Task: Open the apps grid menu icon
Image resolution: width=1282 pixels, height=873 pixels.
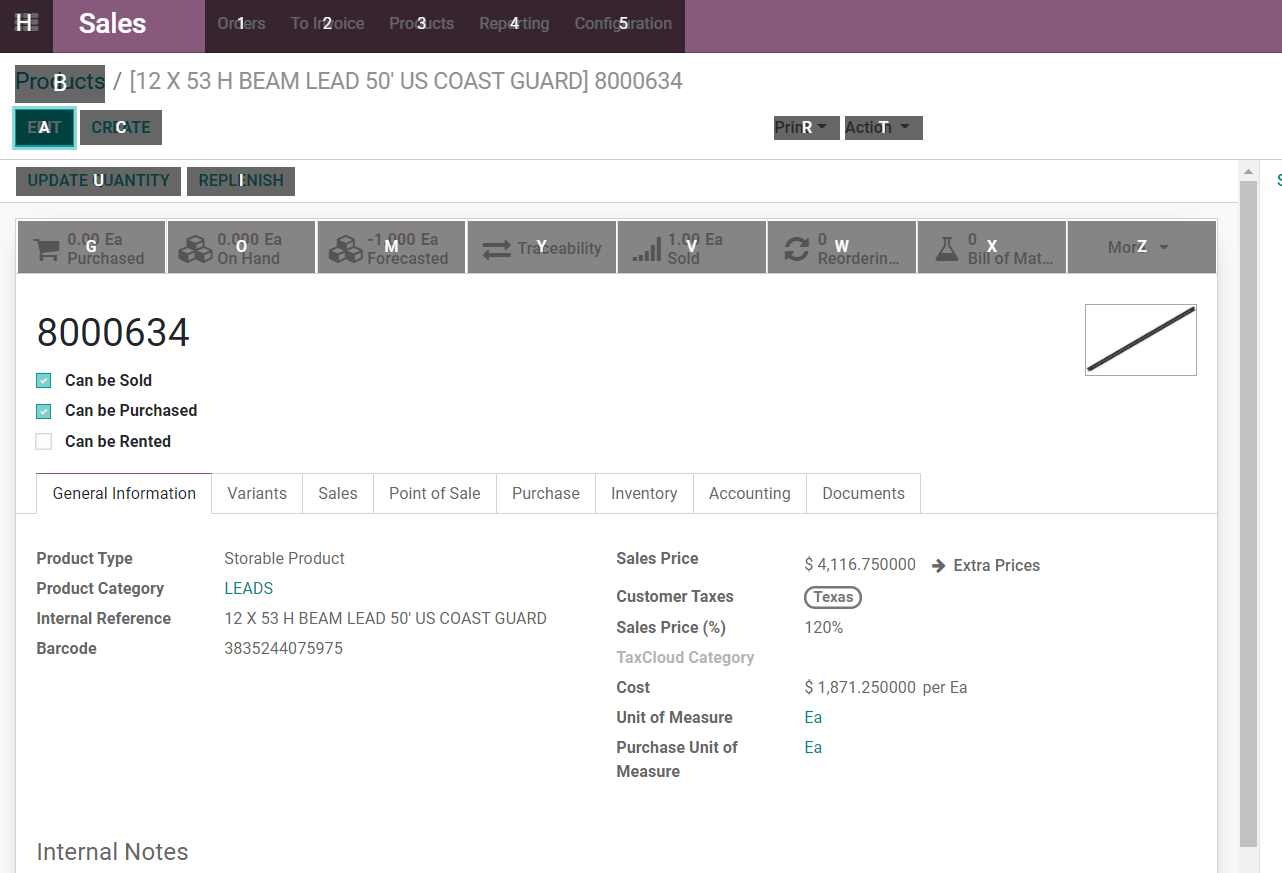Action: (x=26, y=24)
